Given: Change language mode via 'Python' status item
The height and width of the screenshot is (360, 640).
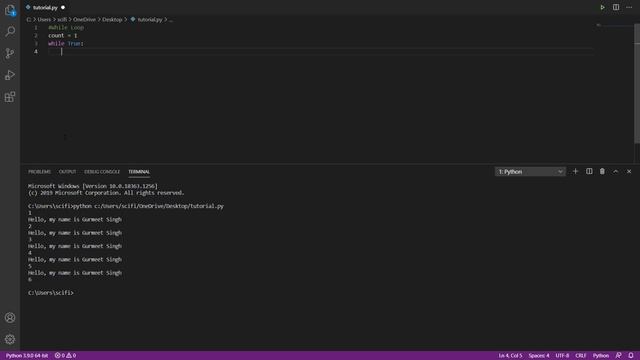Looking at the screenshot, I should click(x=600, y=356).
